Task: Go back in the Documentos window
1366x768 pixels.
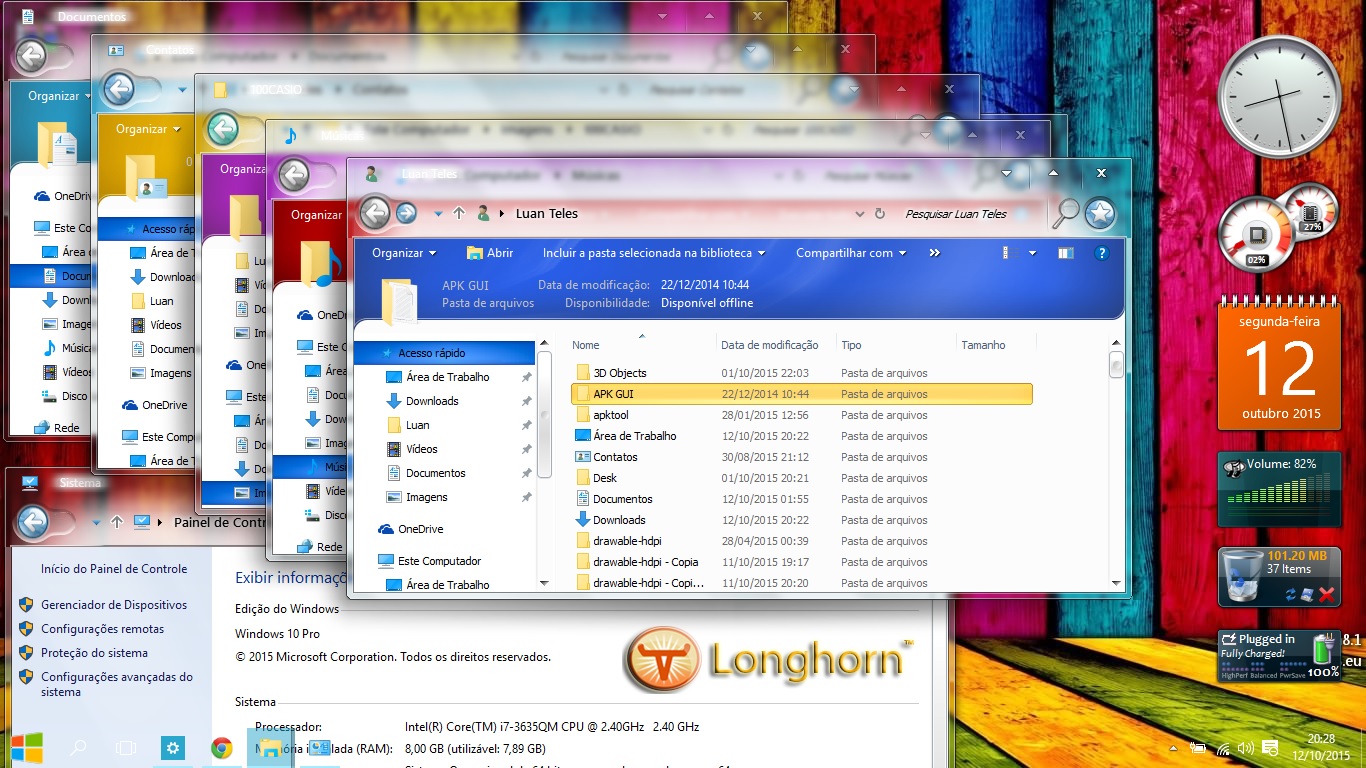Action: click(31, 56)
